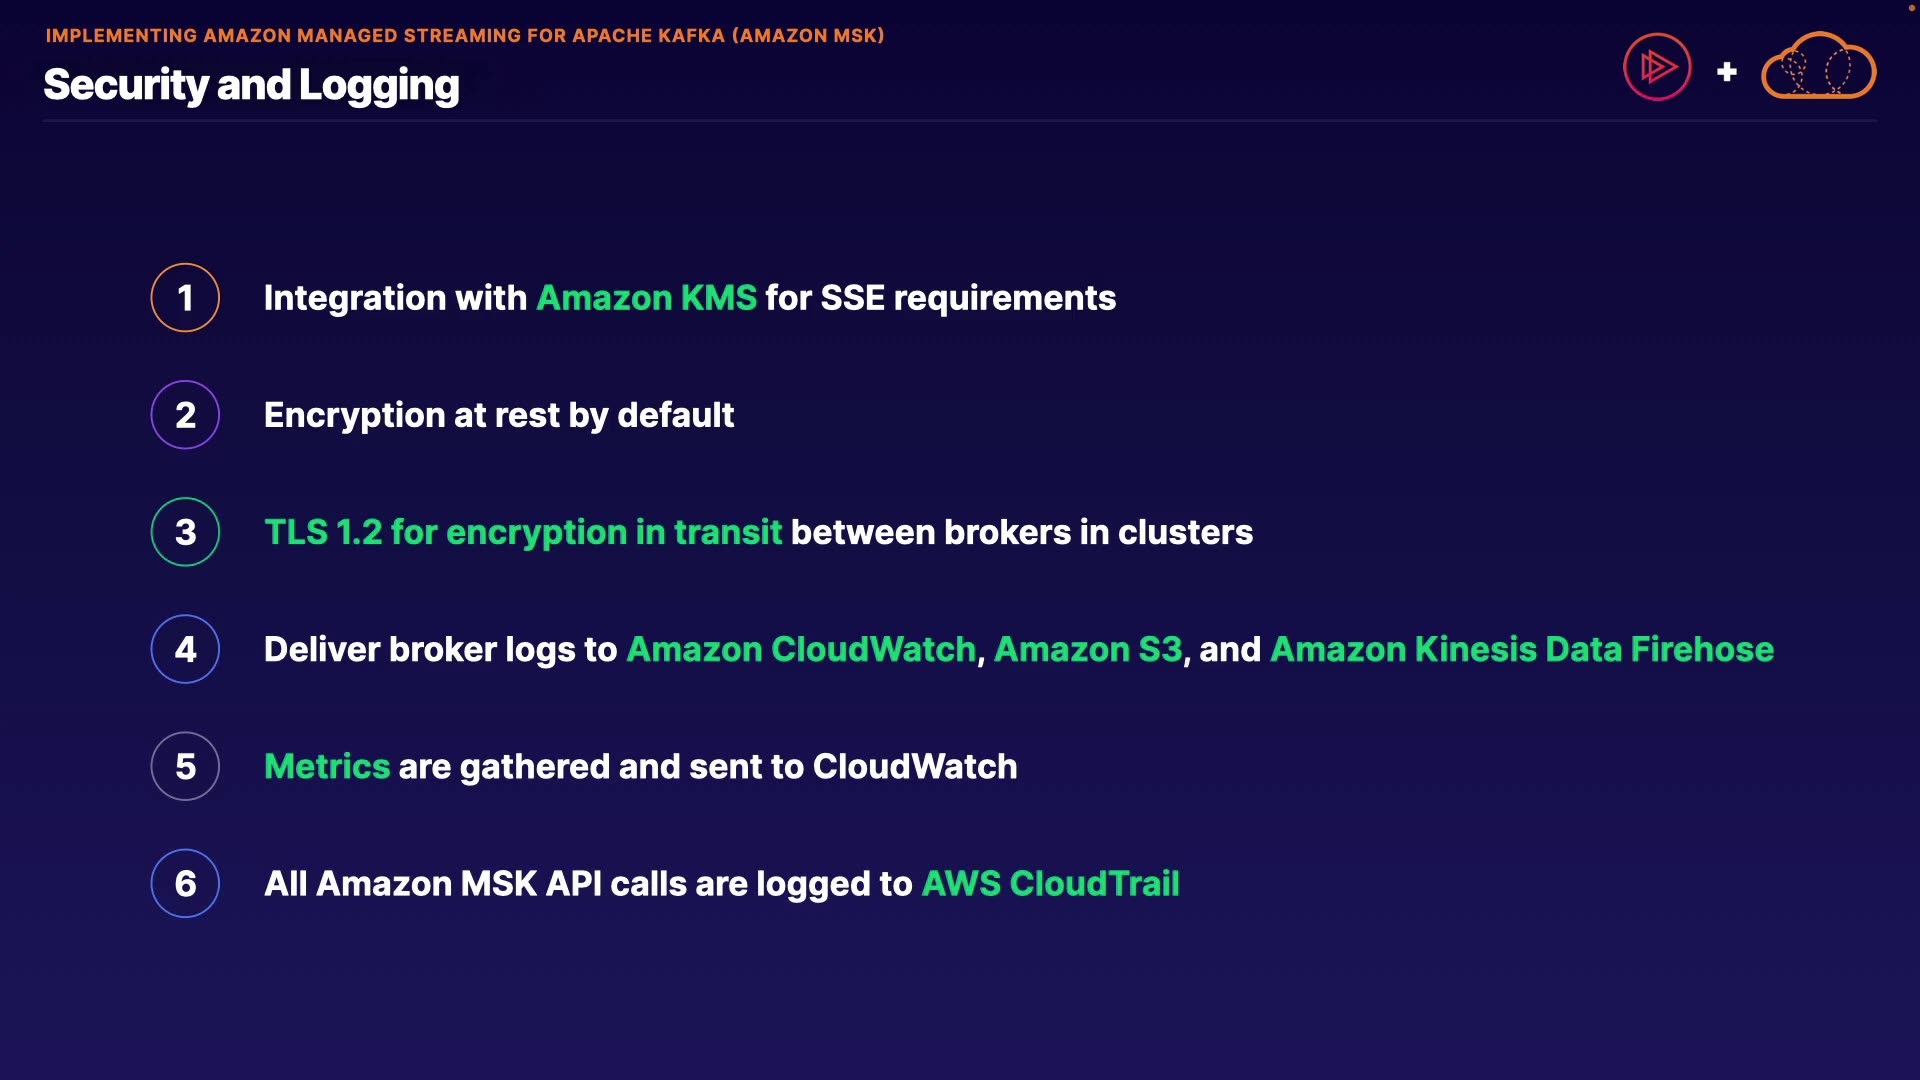
Task: Click the small orange dot in top corner
Action: click(x=1911, y=8)
